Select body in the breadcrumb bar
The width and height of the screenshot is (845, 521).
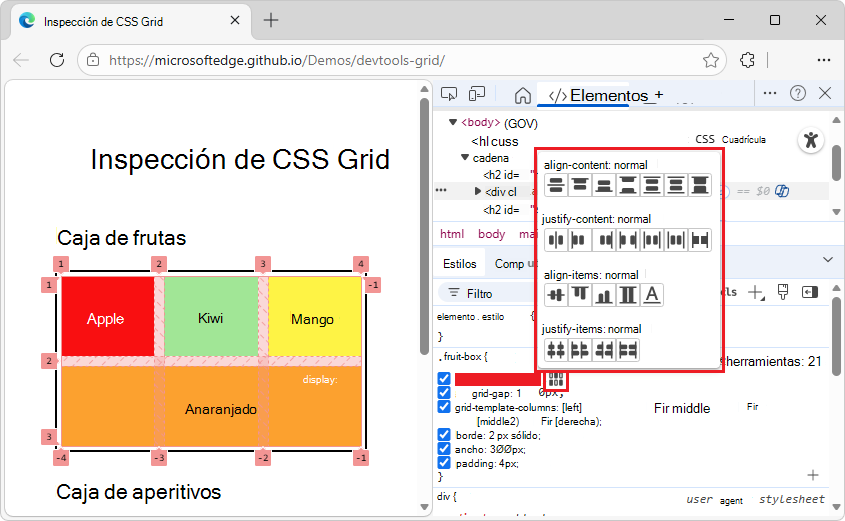click(x=491, y=234)
